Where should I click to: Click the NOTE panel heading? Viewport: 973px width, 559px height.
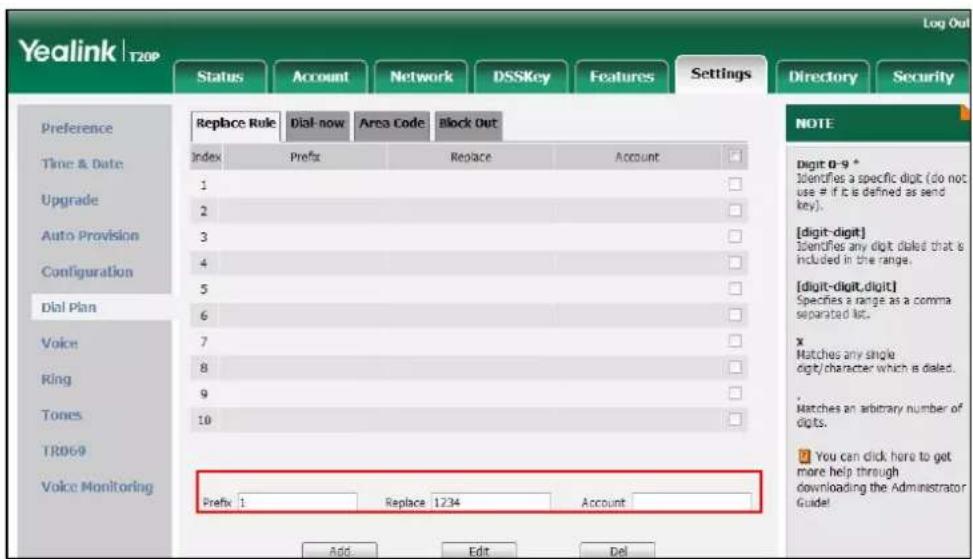pyautogui.click(x=815, y=123)
